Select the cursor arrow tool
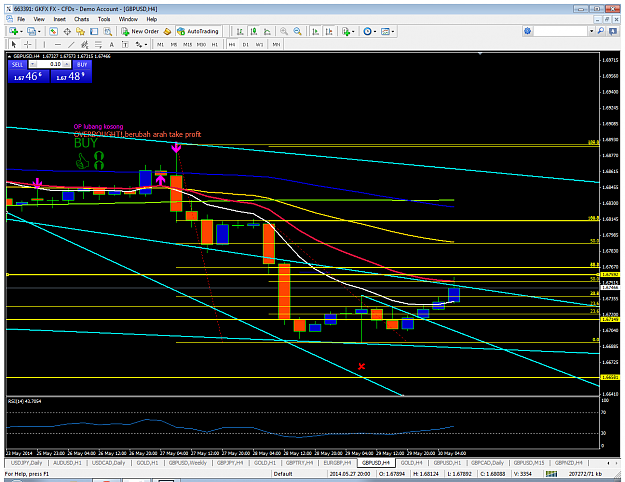Image resolution: width=625 pixels, height=482 pixels. (x=14, y=44)
